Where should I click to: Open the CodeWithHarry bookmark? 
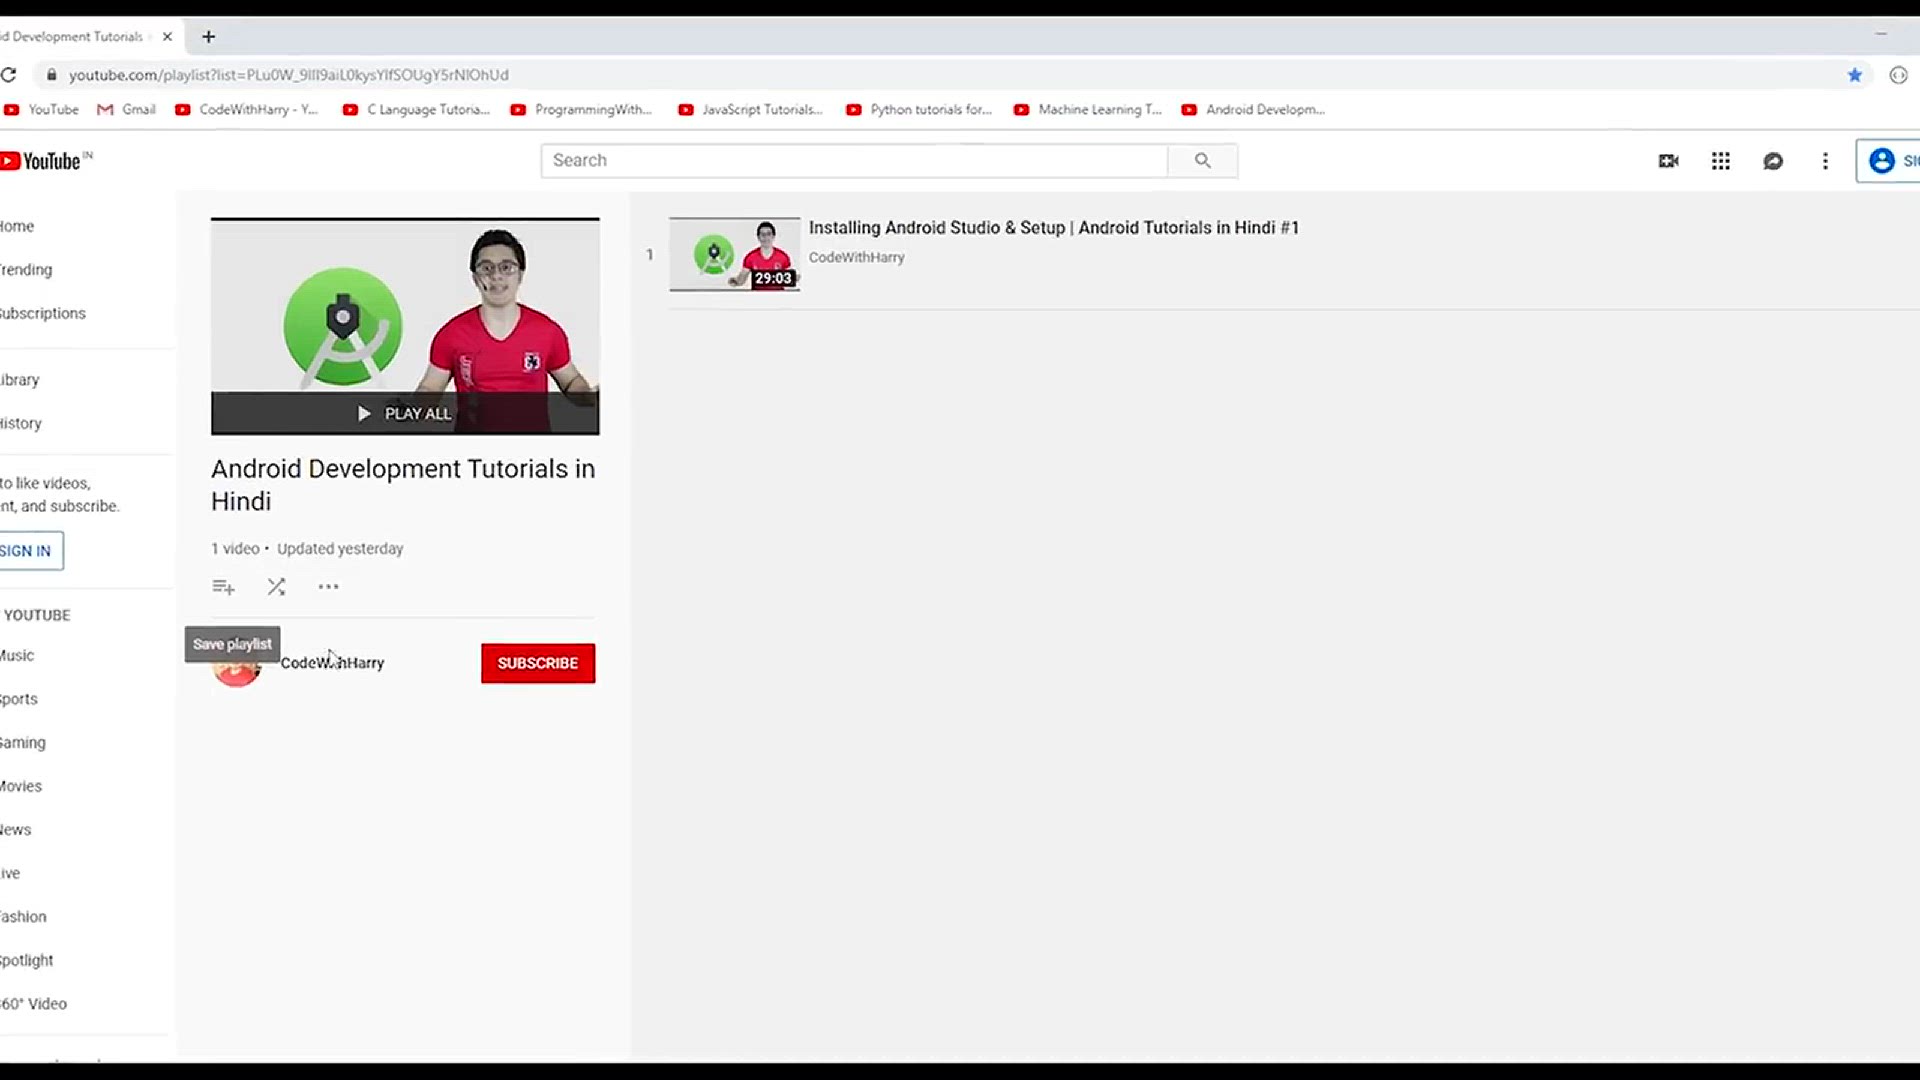[x=246, y=110]
